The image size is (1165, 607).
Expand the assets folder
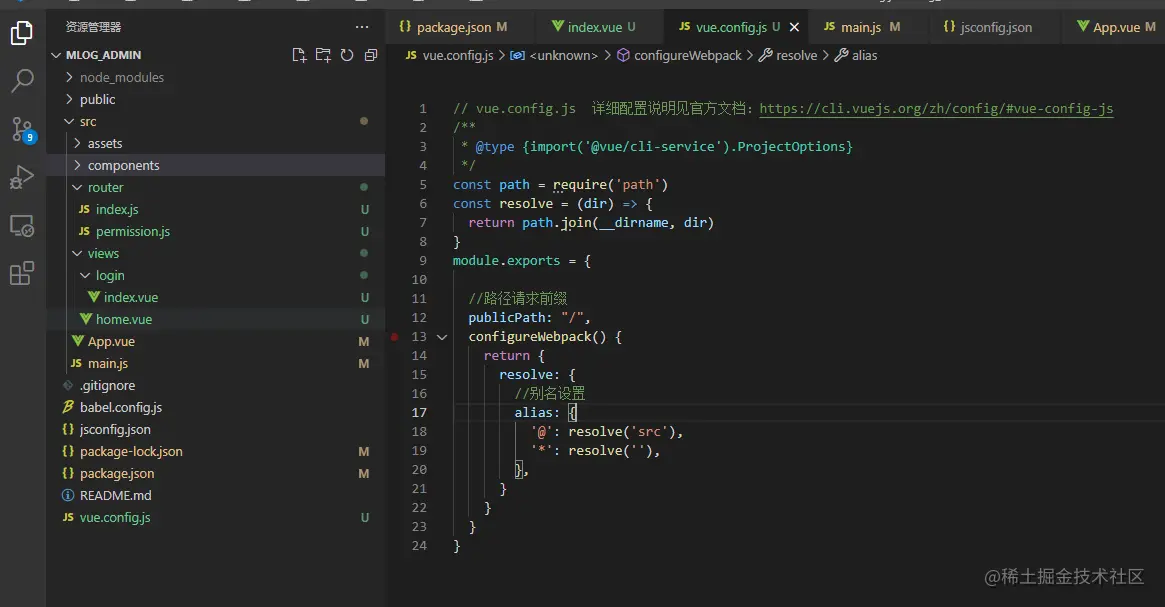[77, 143]
